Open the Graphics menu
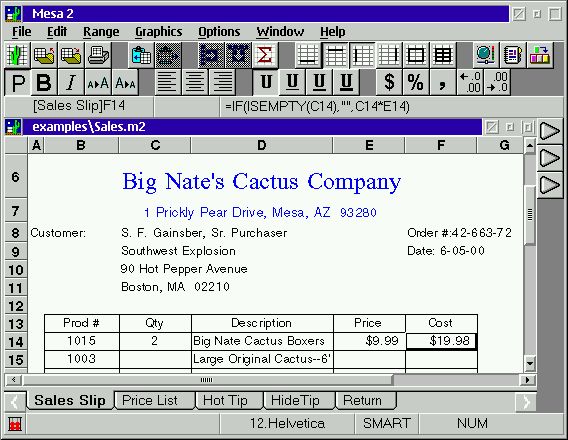The image size is (568, 440). (x=159, y=32)
